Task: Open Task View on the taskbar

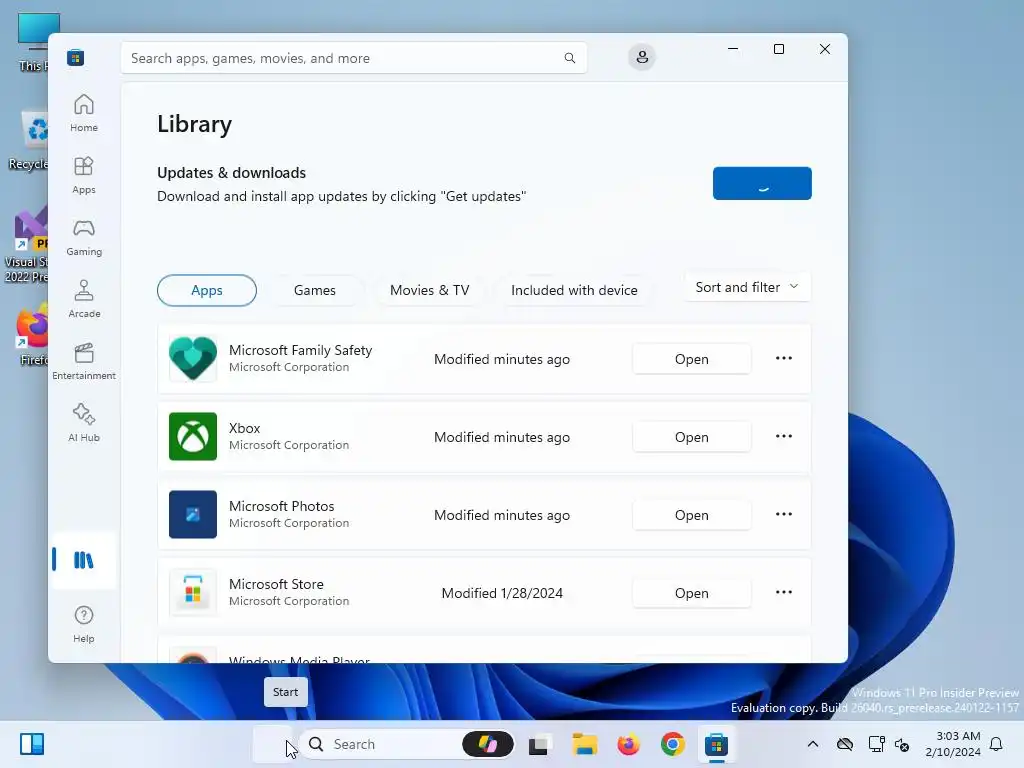Action: tap(539, 744)
